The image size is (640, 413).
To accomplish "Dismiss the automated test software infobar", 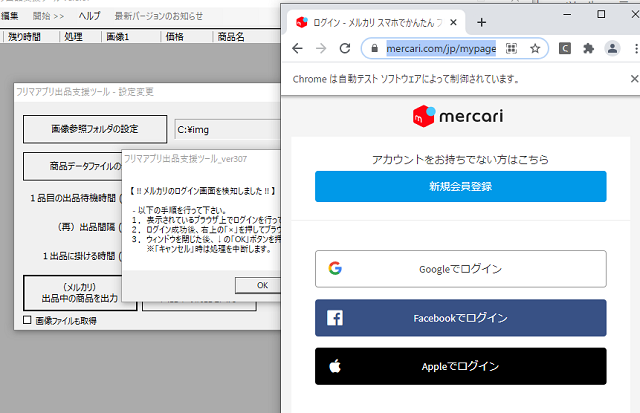I will coord(634,79).
